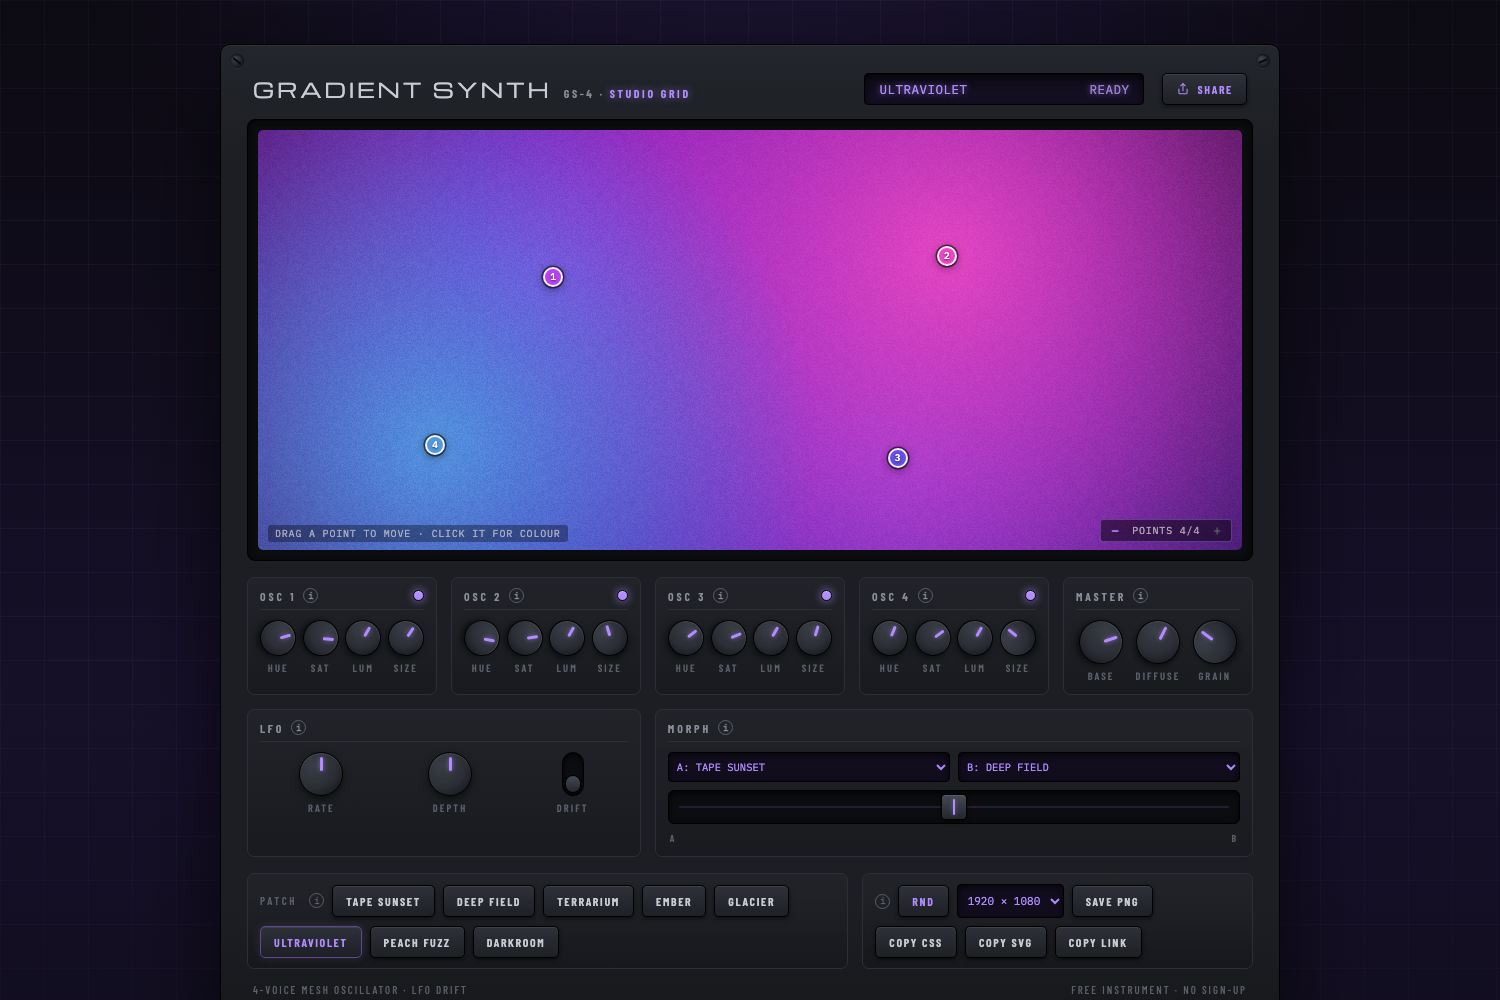Flip the LFO DRIFT switch

click(x=573, y=774)
